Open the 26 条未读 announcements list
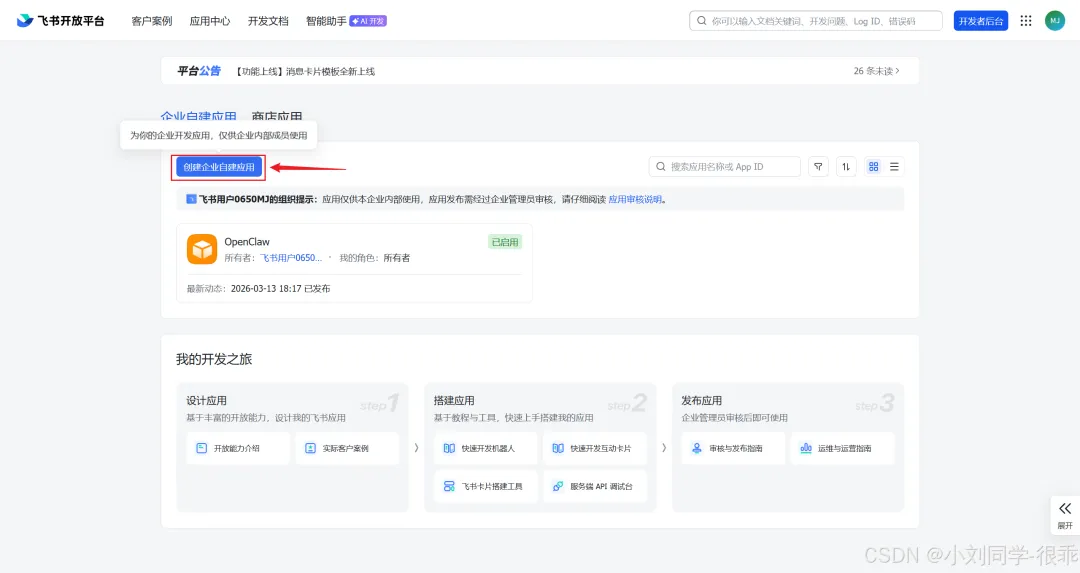Image resolution: width=1080 pixels, height=573 pixels. click(x=876, y=71)
